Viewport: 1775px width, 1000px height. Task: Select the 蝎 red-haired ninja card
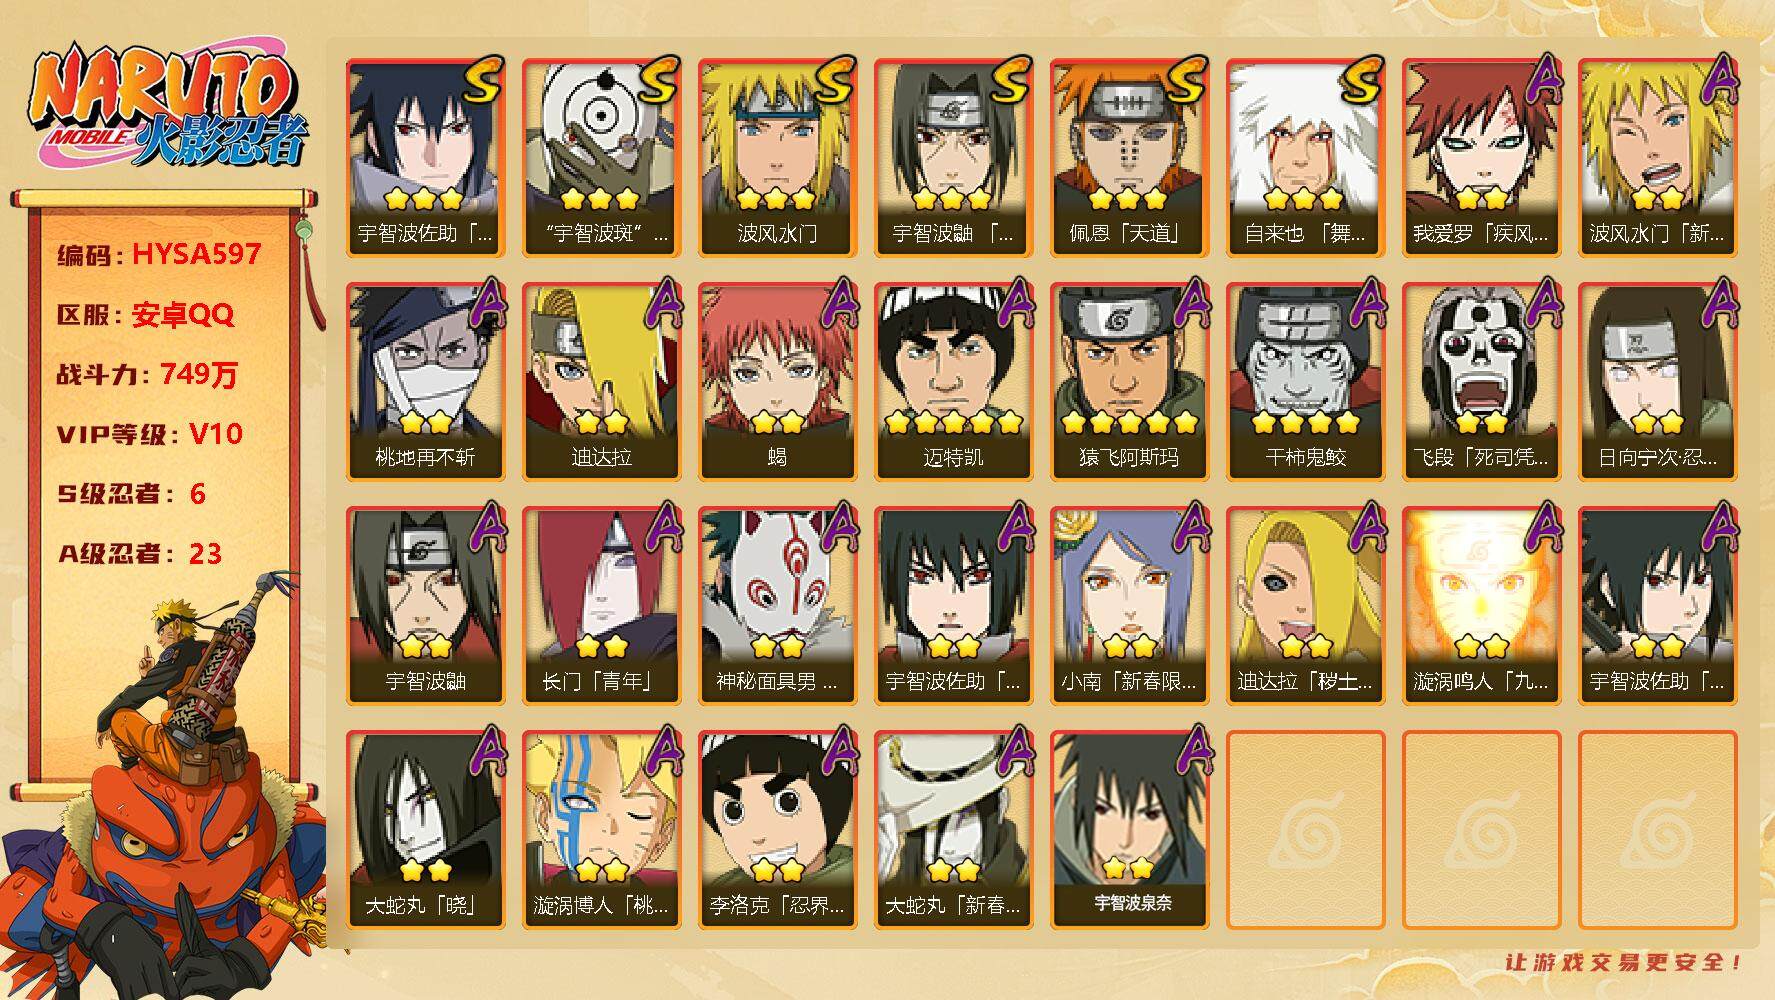(x=777, y=382)
